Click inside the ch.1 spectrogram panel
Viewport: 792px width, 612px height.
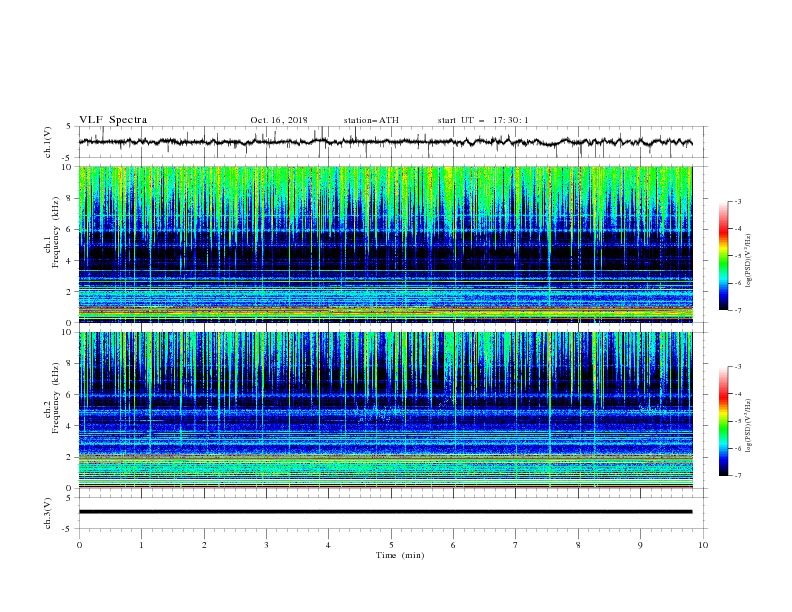(385, 244)
